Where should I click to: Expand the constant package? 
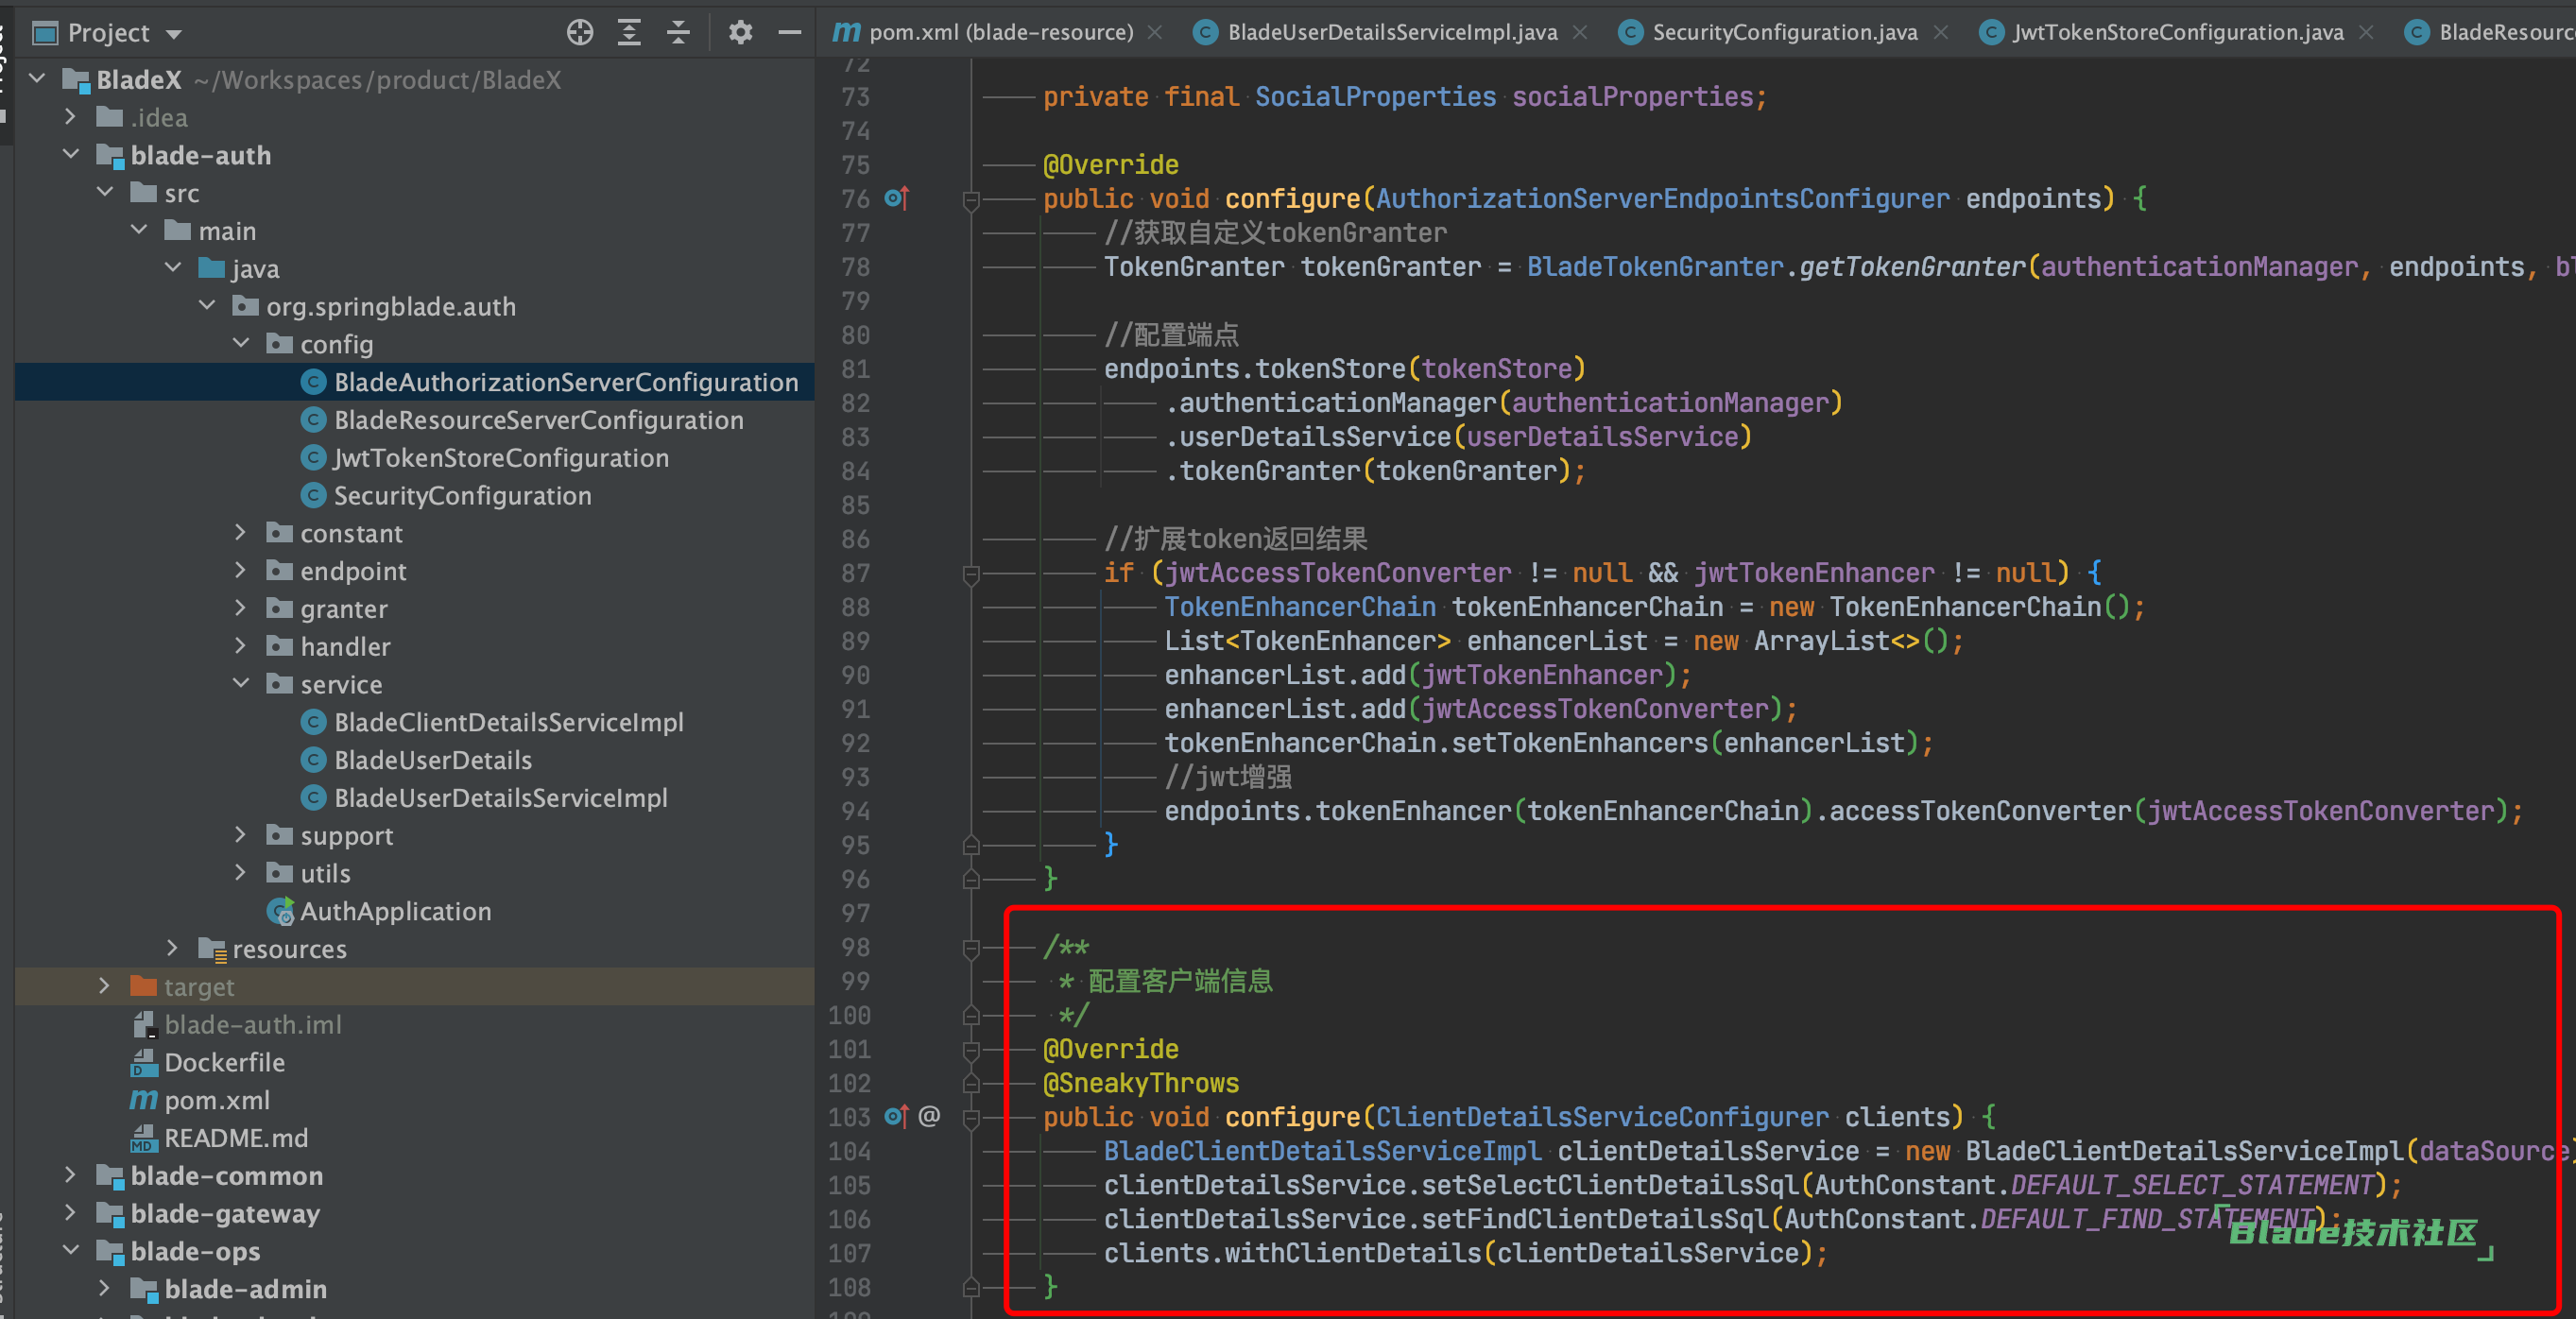[240, 532]
